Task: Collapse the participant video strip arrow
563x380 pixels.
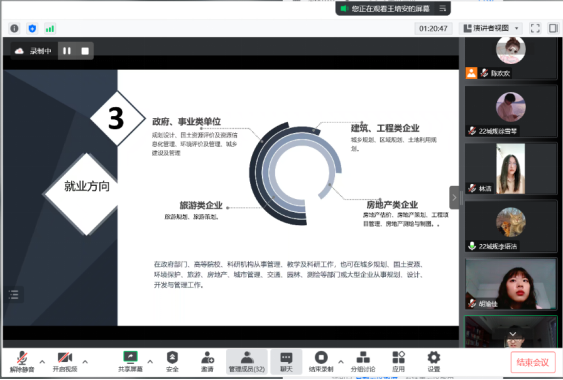Action: 454,198
